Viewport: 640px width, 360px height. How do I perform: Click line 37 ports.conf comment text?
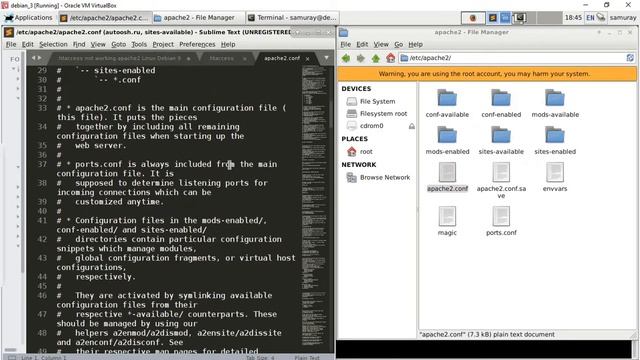click(x=167, y=169)
